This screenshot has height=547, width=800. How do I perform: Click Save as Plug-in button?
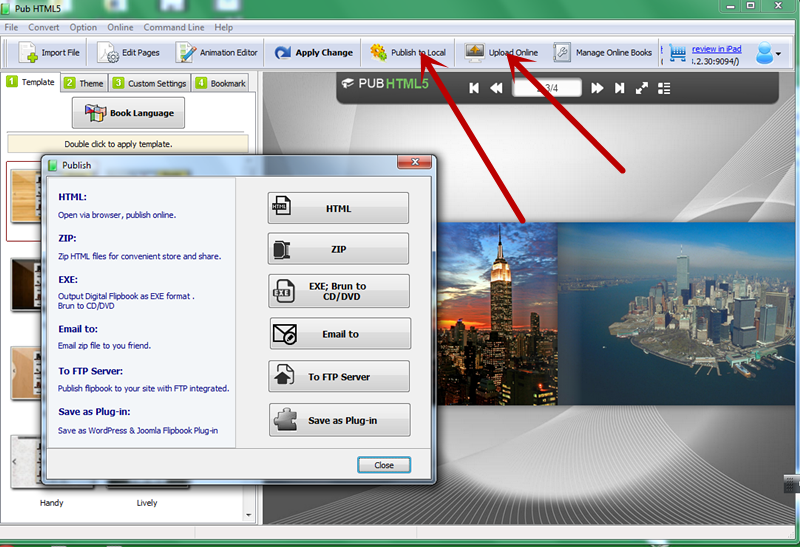click(x=340, y=420)
